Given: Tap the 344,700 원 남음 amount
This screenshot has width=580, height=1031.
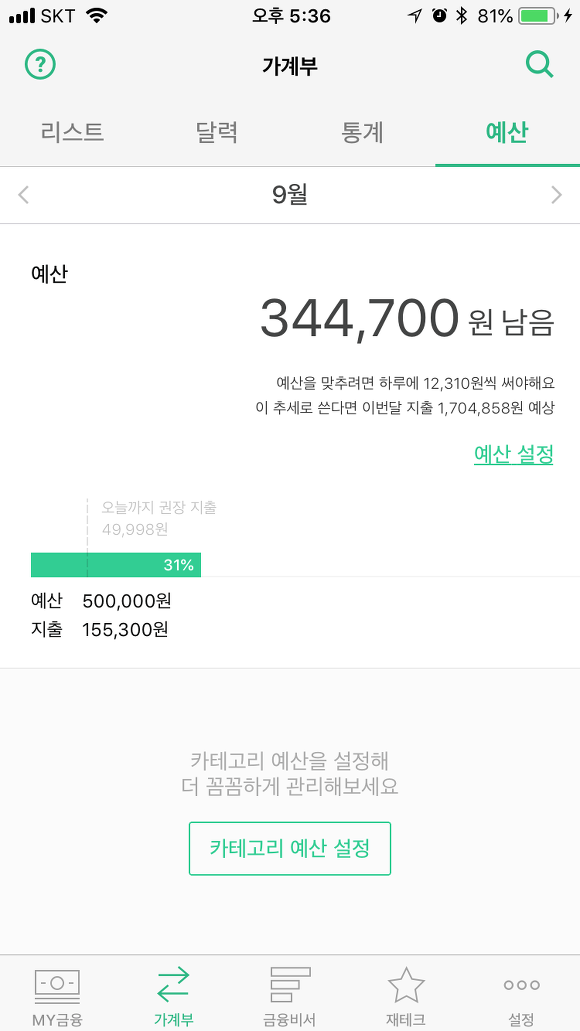Looking at the screenshot, I should (x=407, y=318).
